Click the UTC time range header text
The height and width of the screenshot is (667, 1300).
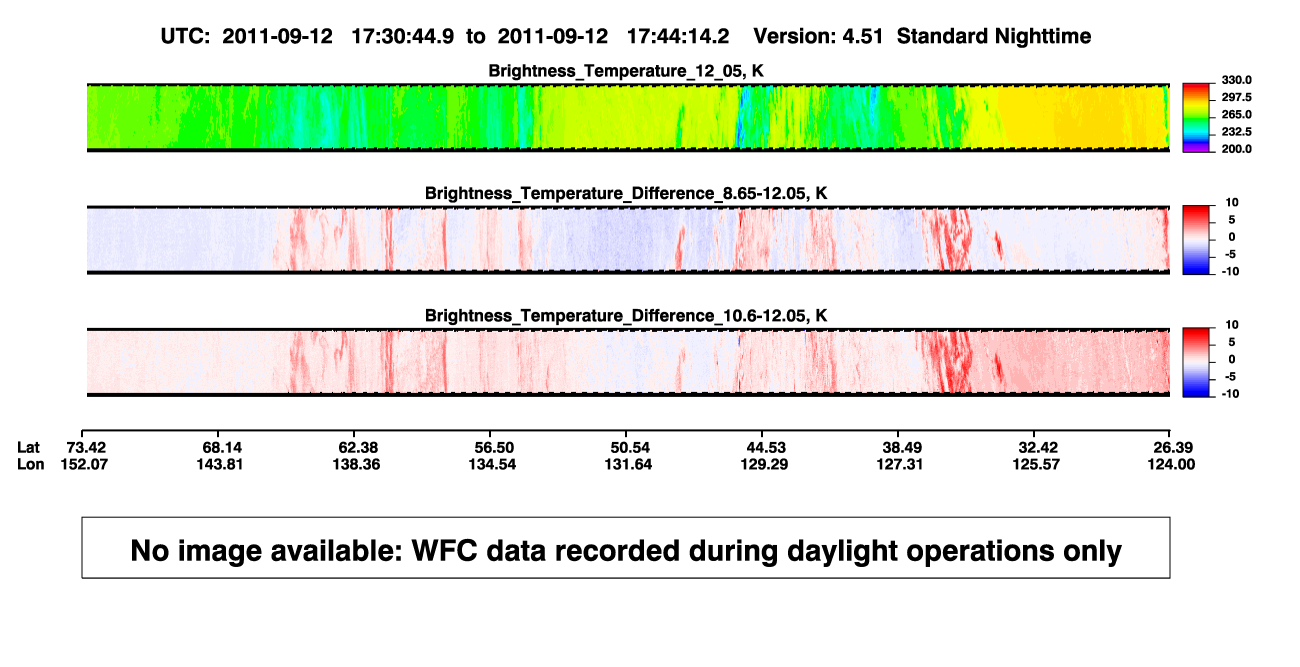(445, 36)
